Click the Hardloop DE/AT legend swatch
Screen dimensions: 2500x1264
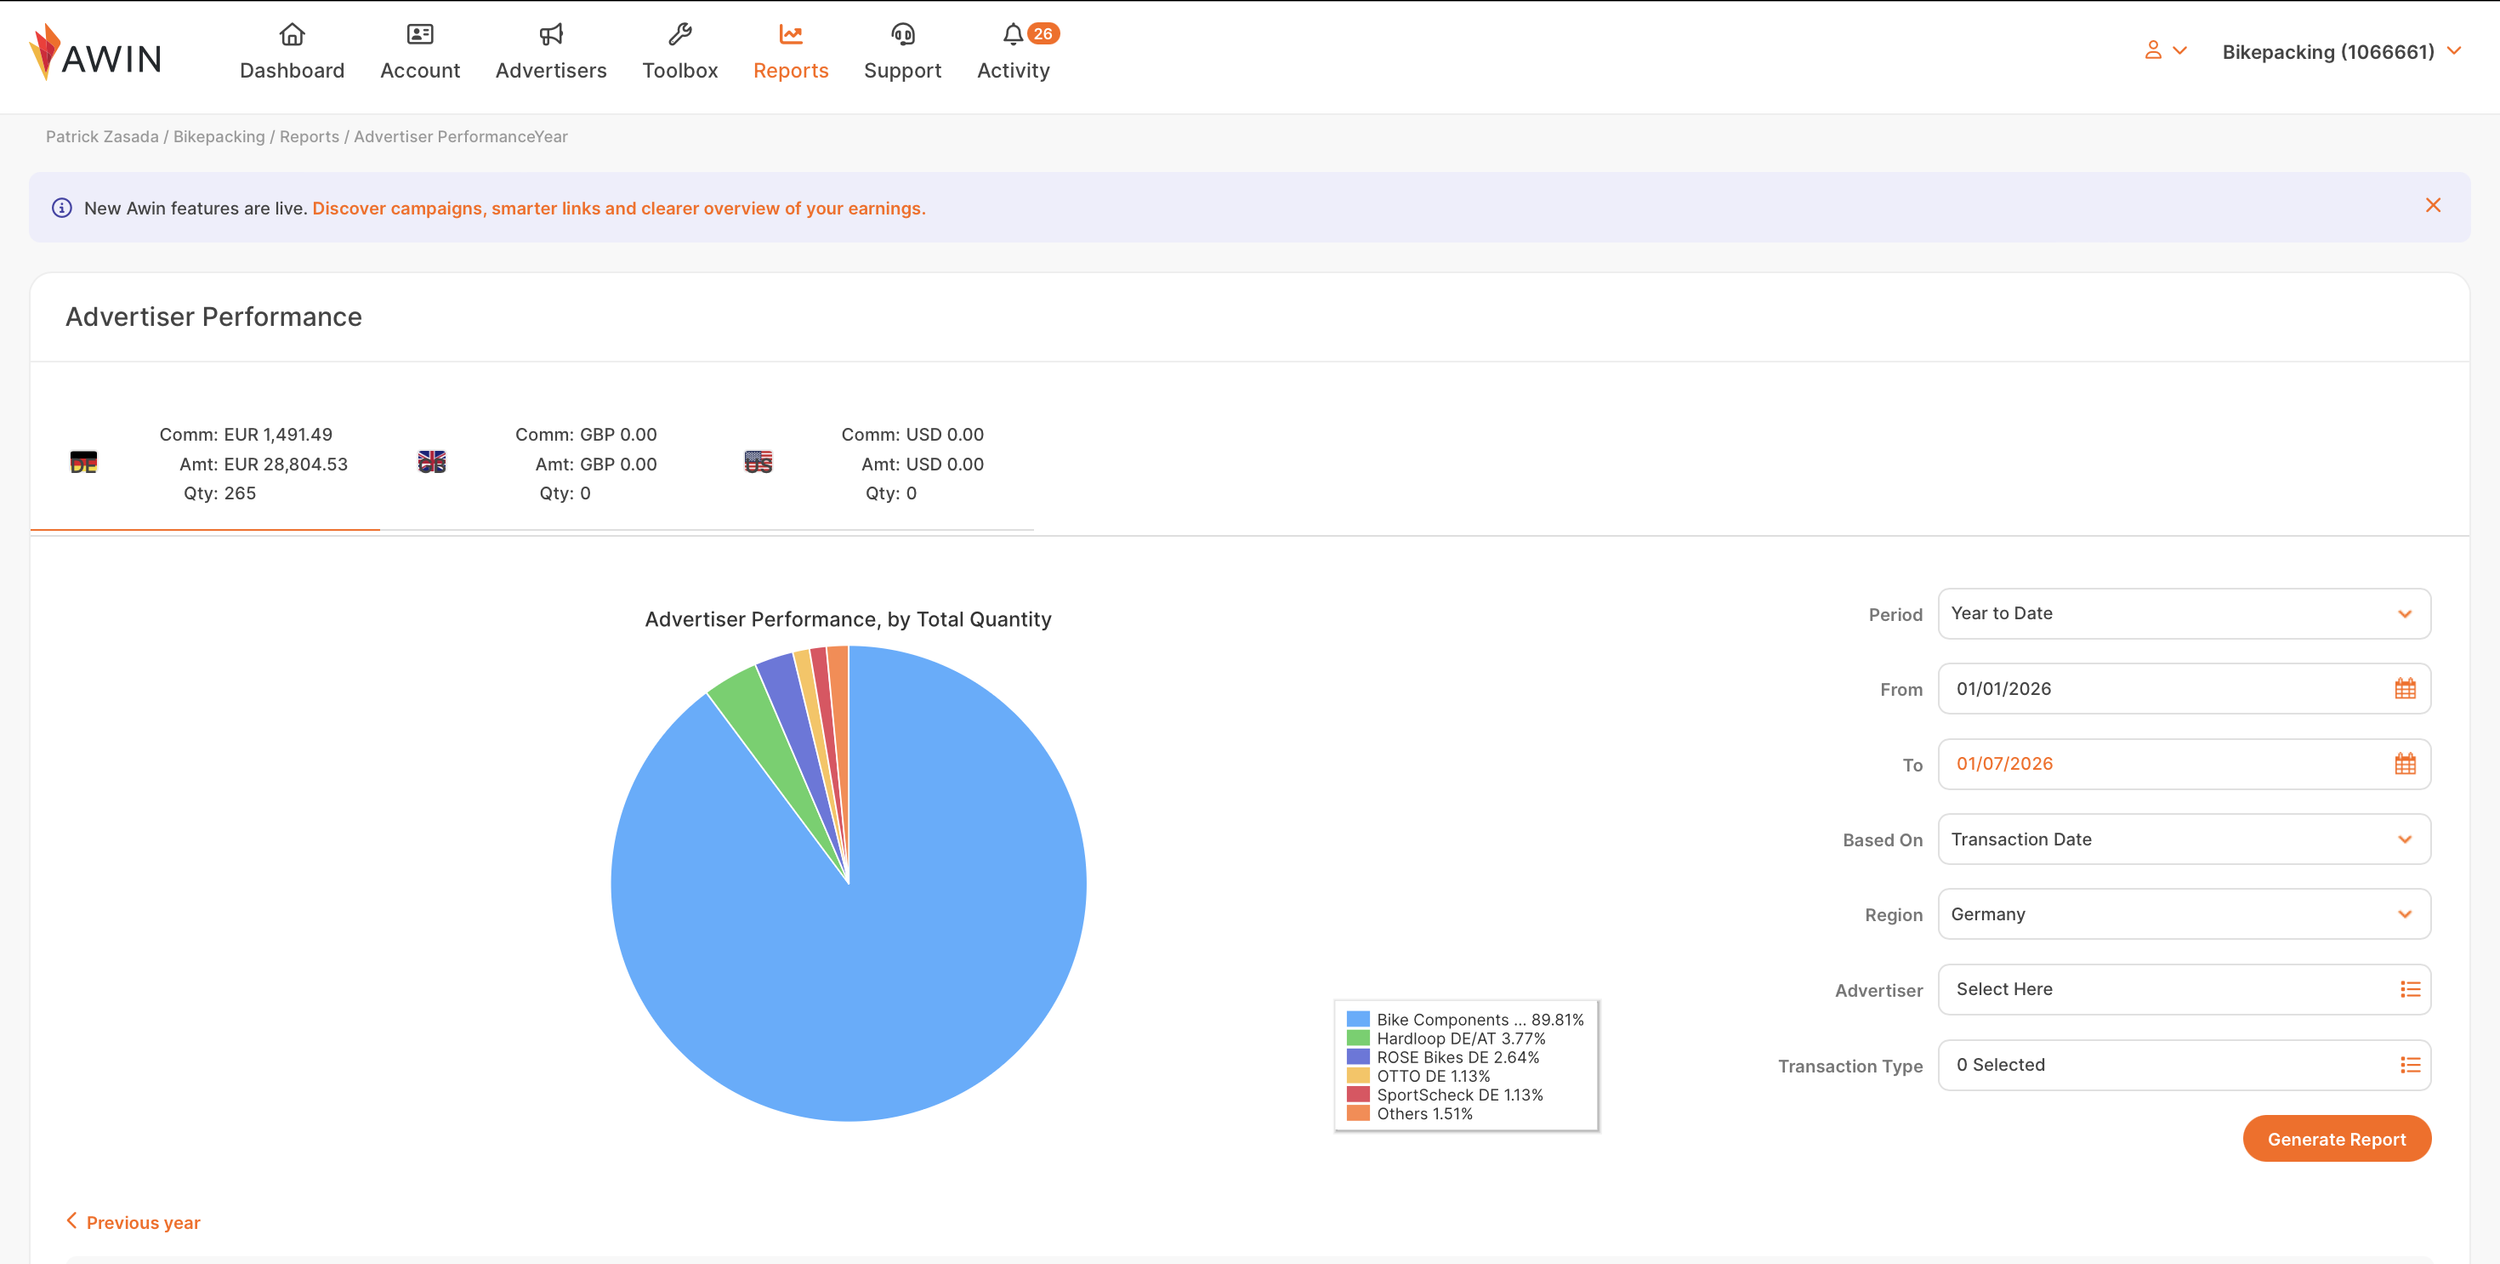tap(1357, 1038)
